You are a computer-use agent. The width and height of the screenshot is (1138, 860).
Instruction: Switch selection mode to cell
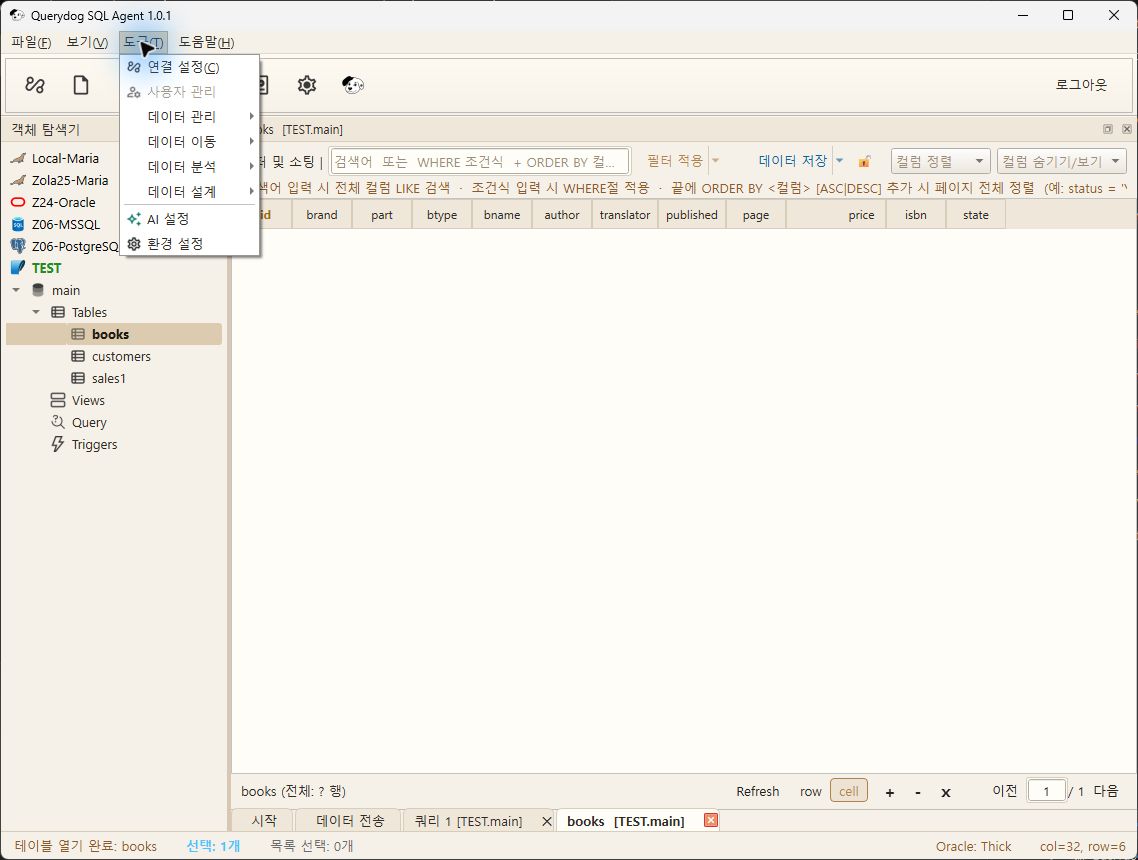849,791
